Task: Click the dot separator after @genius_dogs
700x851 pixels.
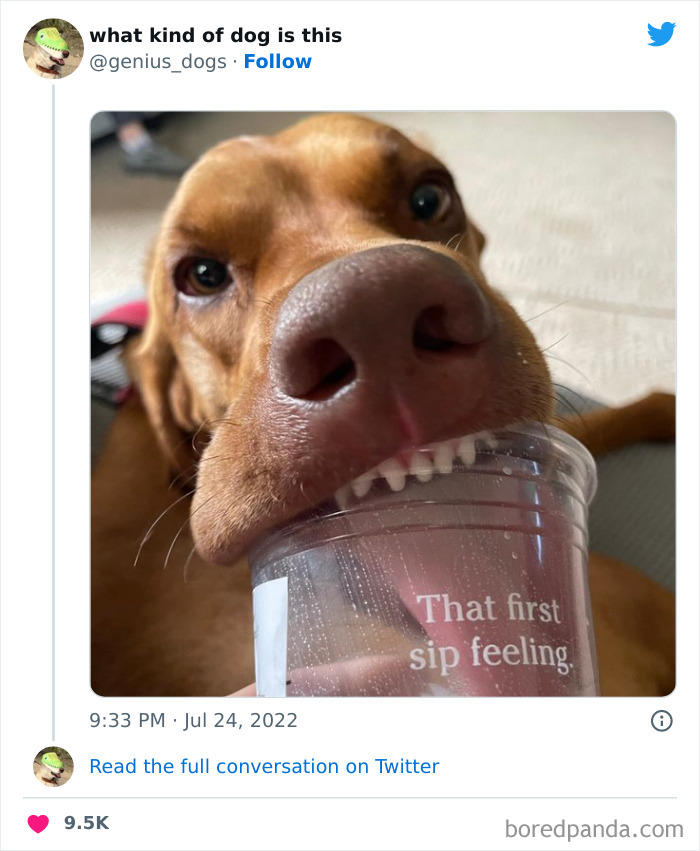Action: [232, 62]
